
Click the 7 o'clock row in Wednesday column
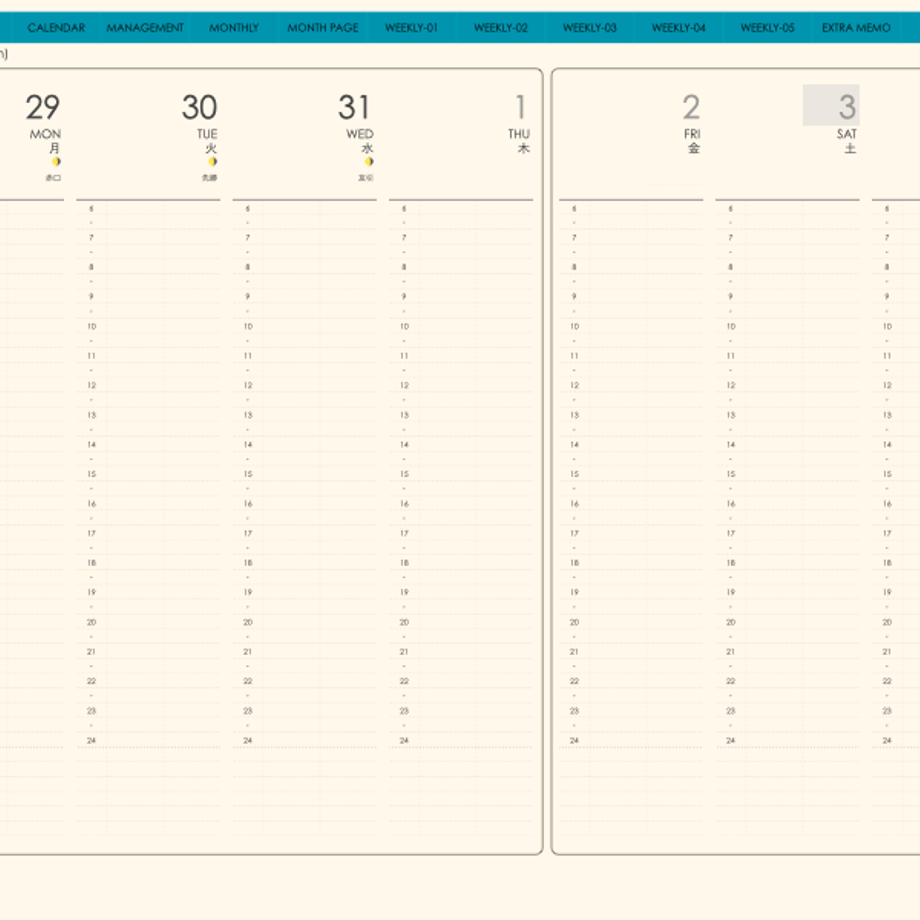pos(305,238)
